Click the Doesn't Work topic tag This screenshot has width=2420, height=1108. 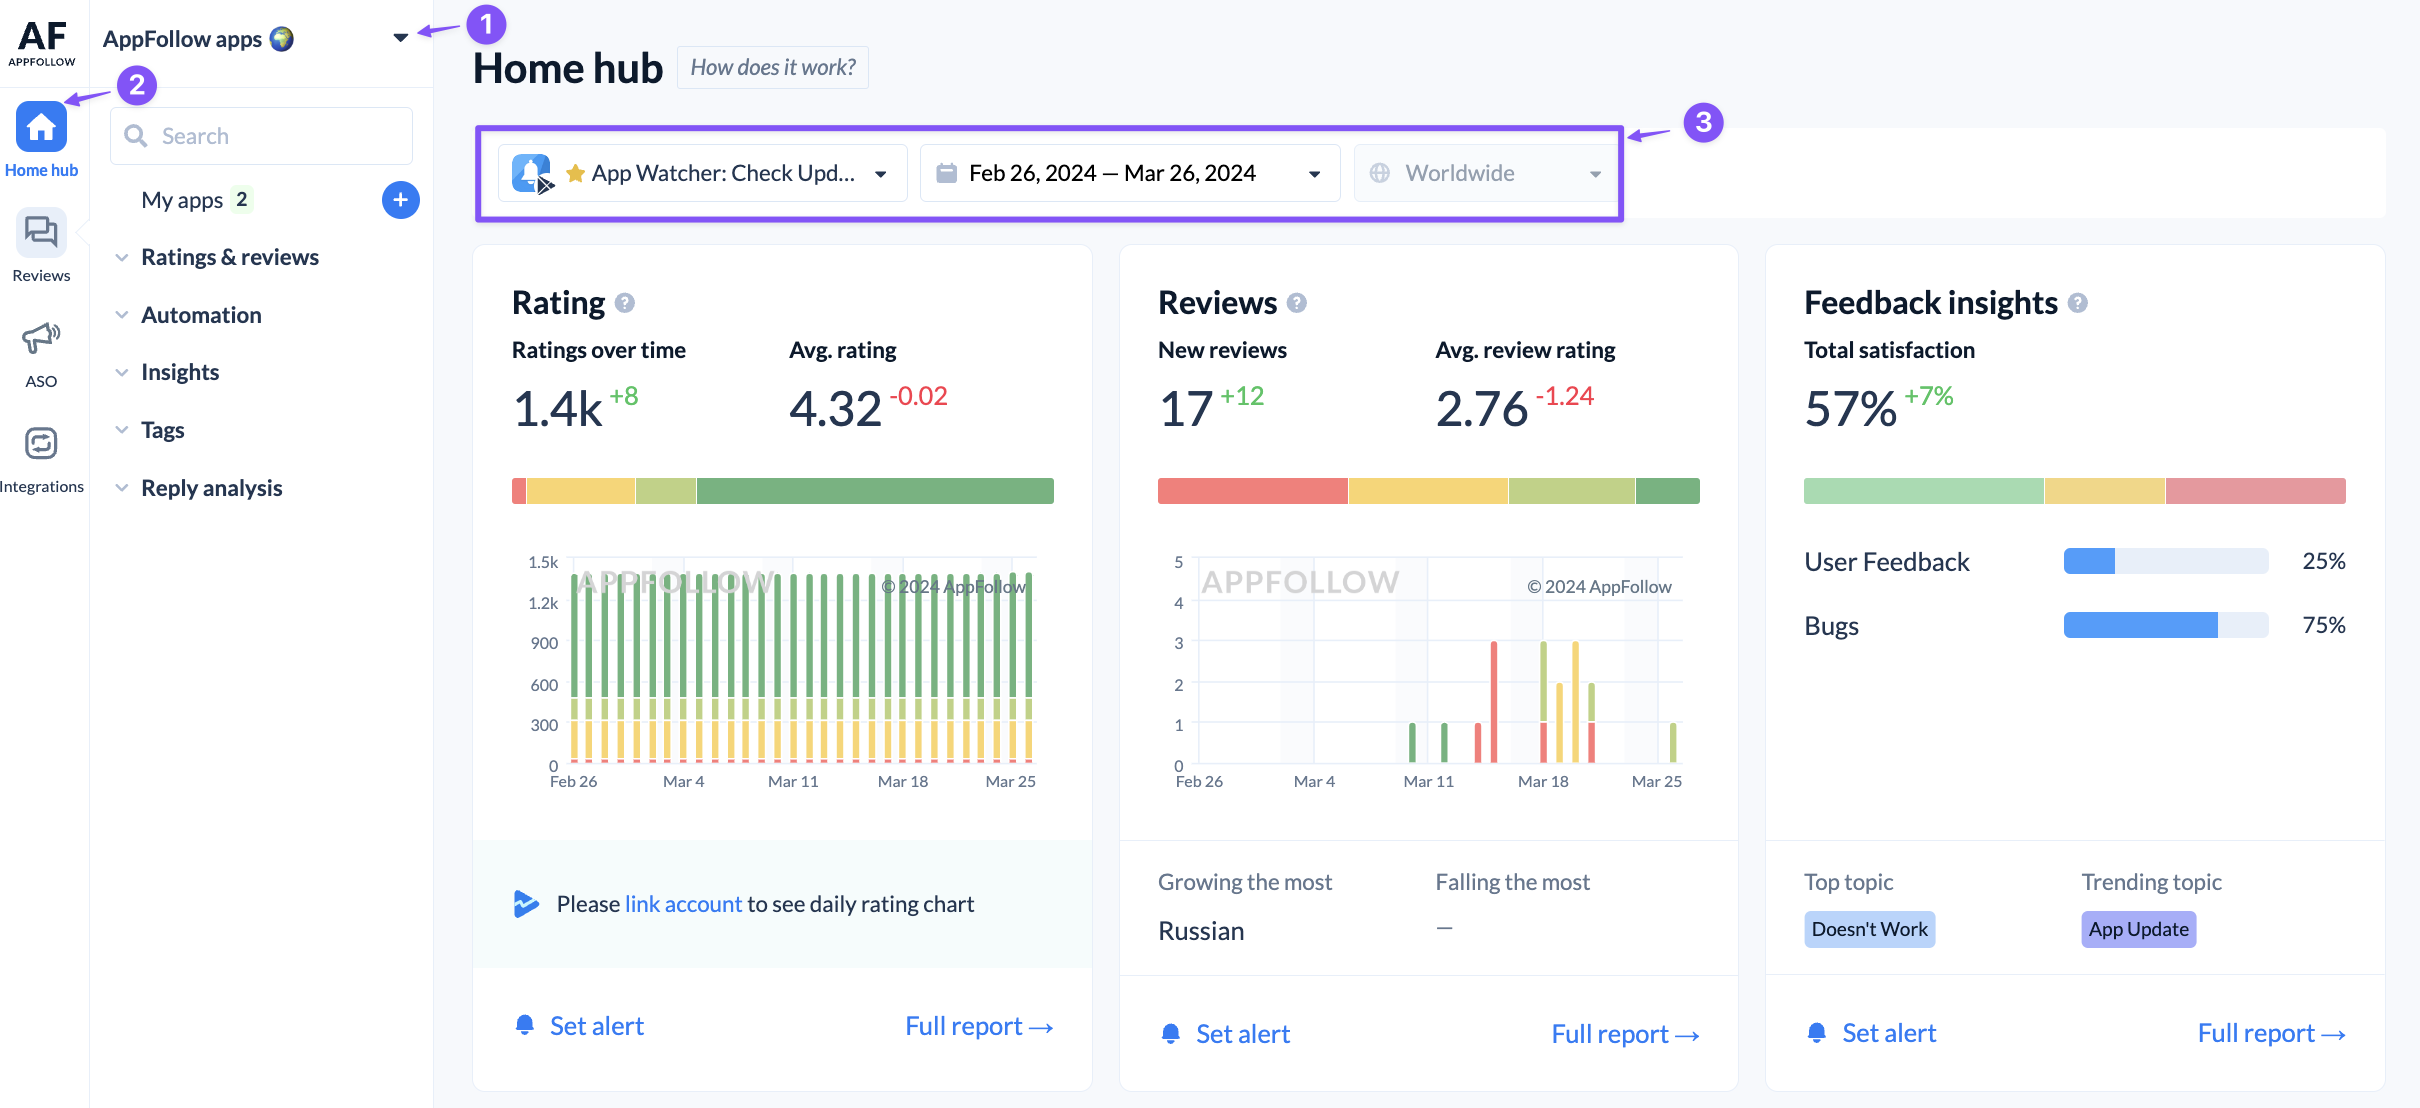click(x=1869, y=929)
